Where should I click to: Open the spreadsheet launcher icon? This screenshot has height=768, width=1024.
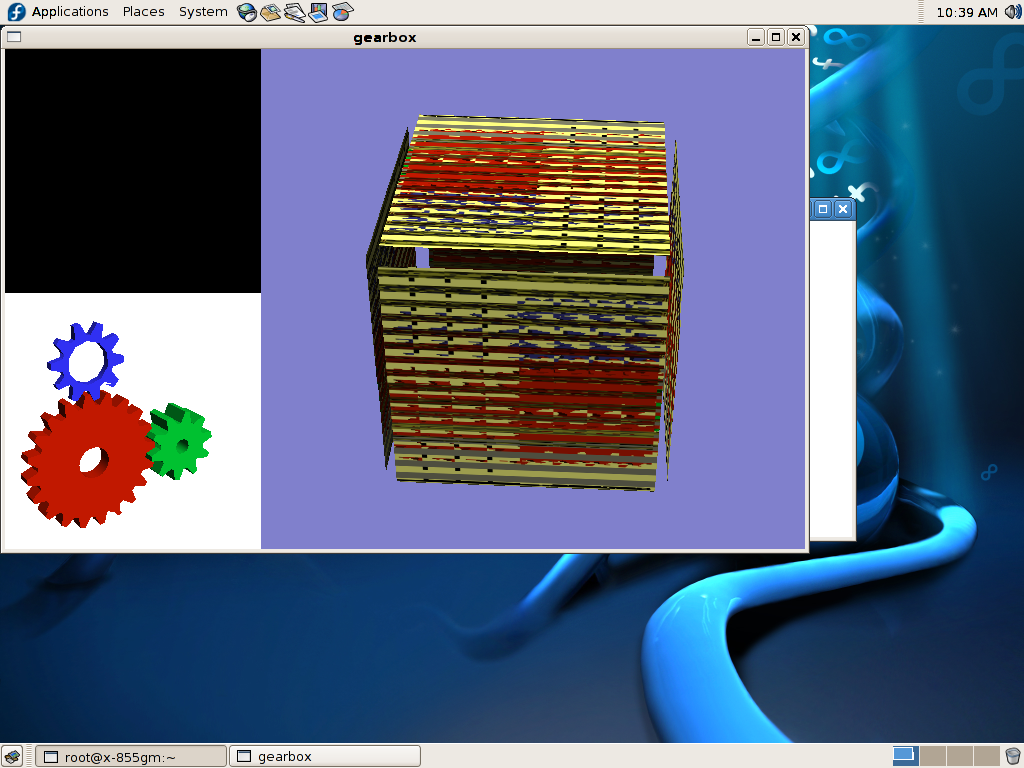(342, 12)
